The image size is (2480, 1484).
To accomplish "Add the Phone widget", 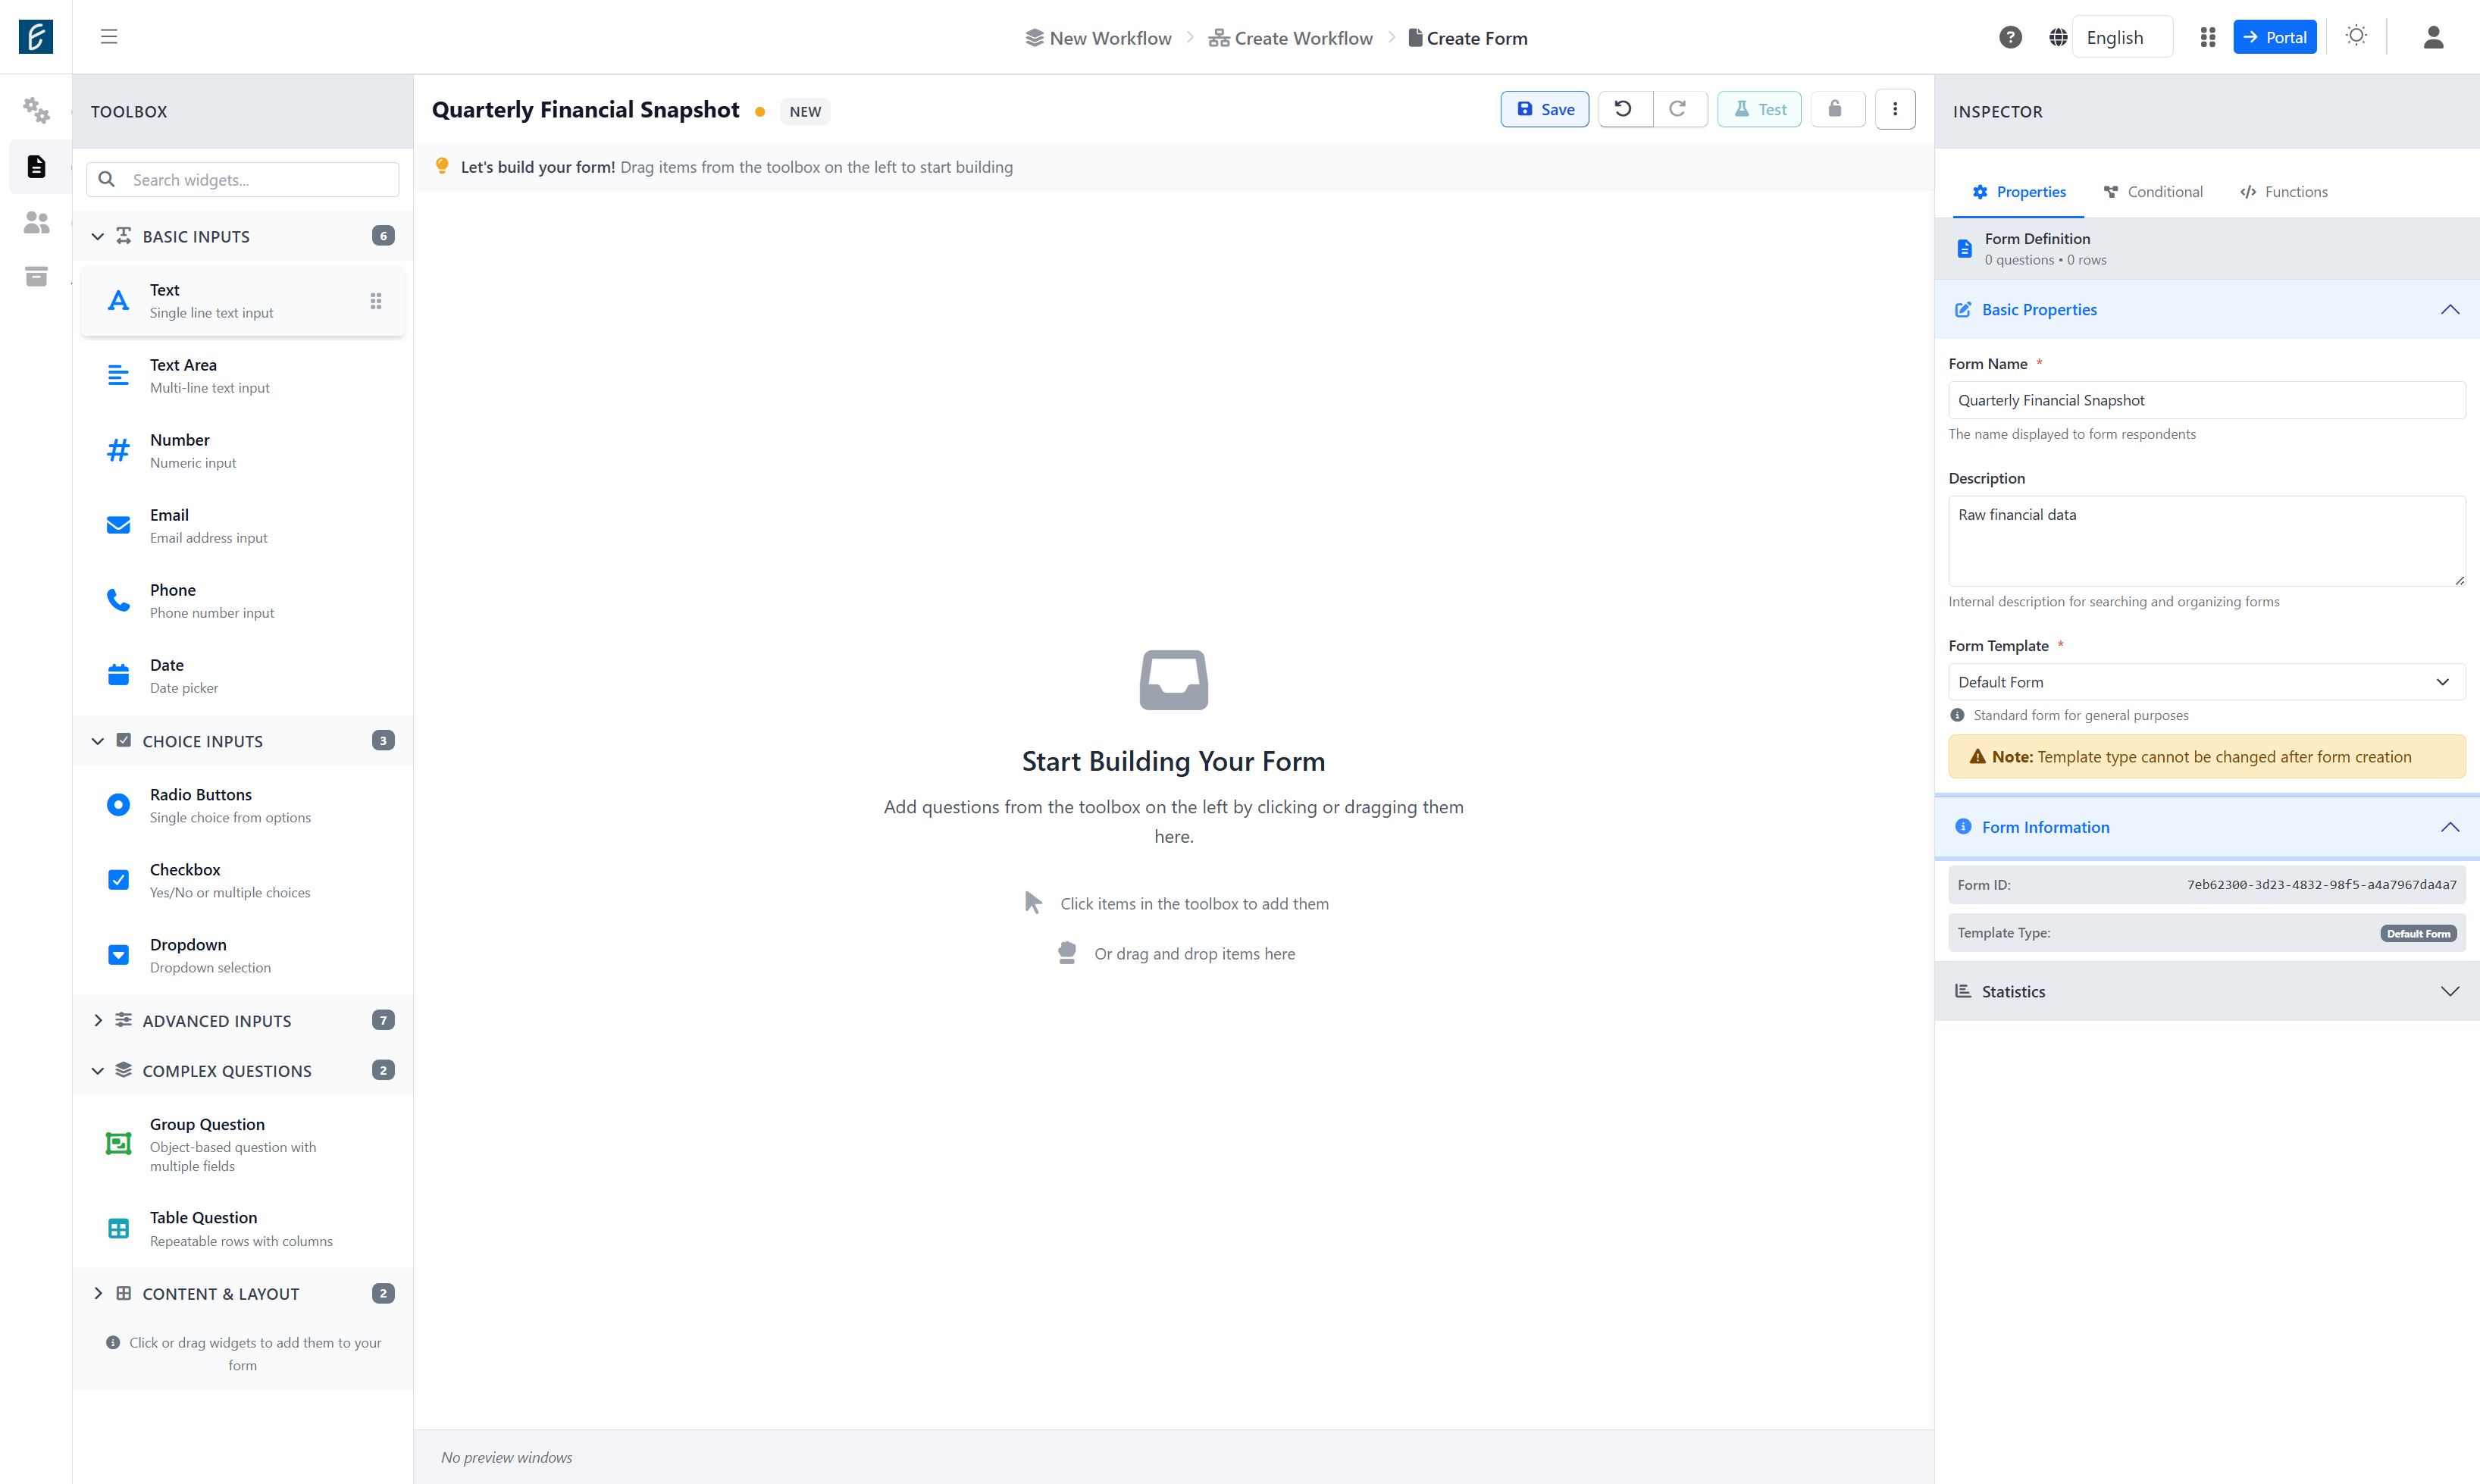I will coord(242,601).
